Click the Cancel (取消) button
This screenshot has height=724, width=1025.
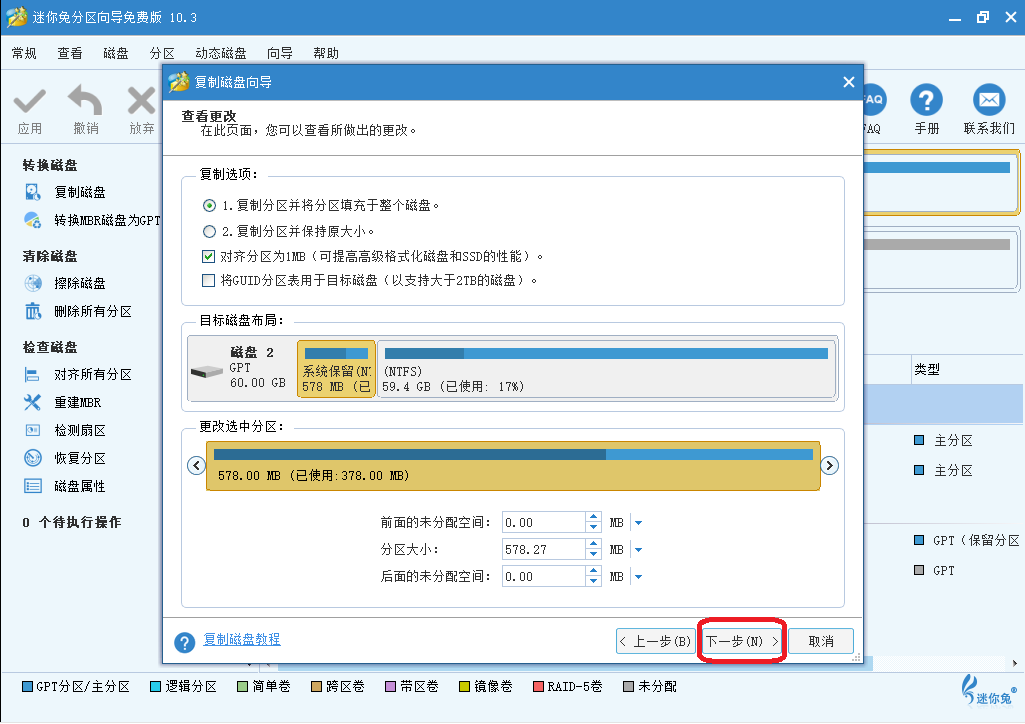click(821, 642)
